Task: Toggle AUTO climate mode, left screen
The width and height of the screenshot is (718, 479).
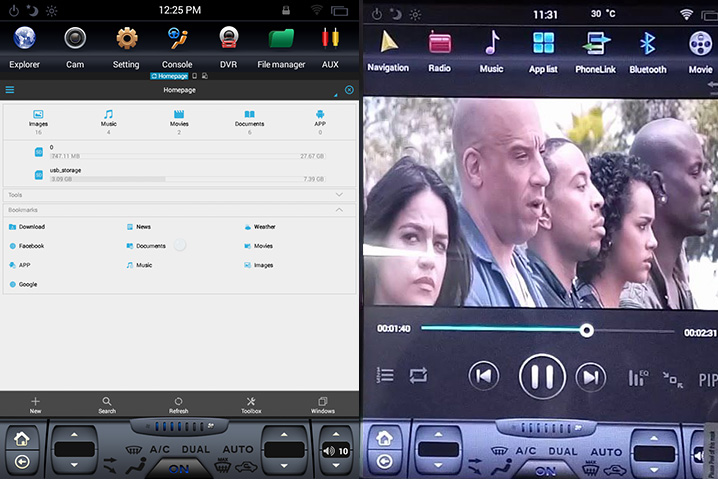Action: point(238,449)
